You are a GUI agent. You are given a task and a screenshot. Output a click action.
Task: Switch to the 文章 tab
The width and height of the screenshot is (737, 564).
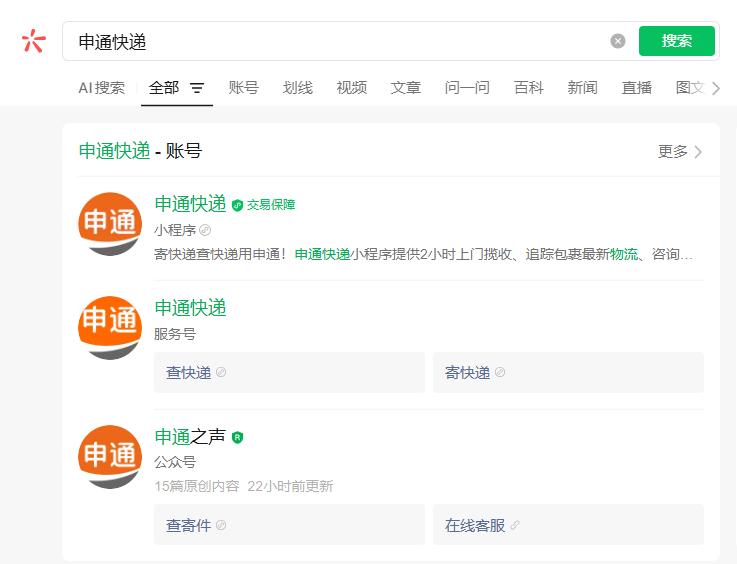pyautogui.click(x=405, y=88)
